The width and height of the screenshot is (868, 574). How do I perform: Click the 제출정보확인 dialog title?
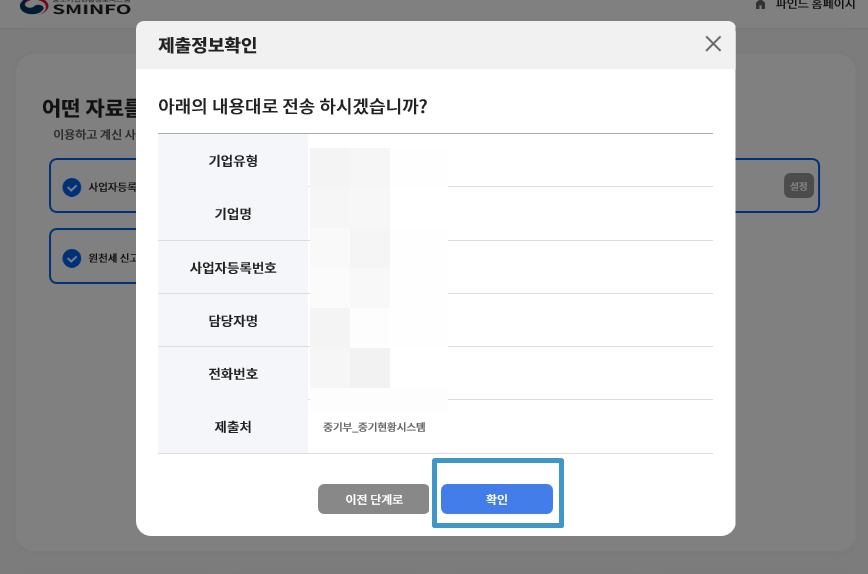(x=208, y=45)
